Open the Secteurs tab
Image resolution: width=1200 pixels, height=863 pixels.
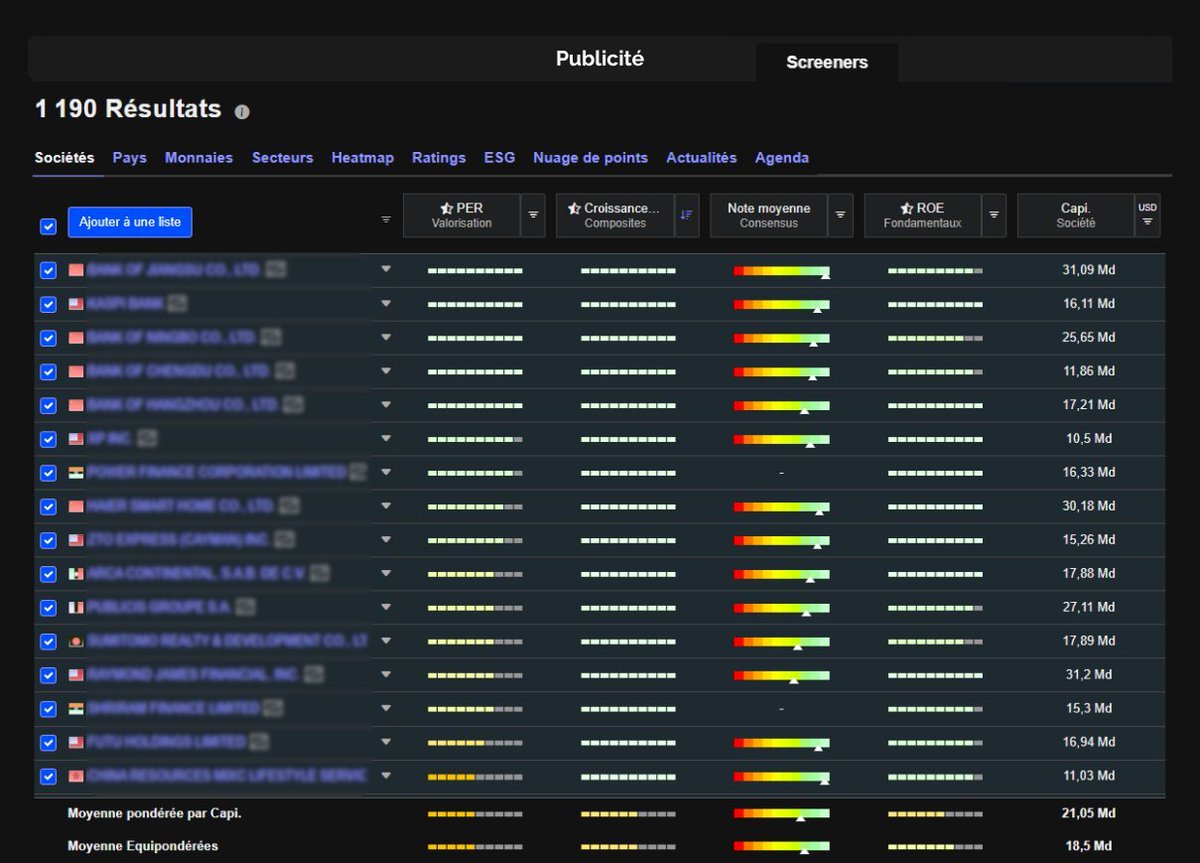pyautogui.click(x=283, y=158)
